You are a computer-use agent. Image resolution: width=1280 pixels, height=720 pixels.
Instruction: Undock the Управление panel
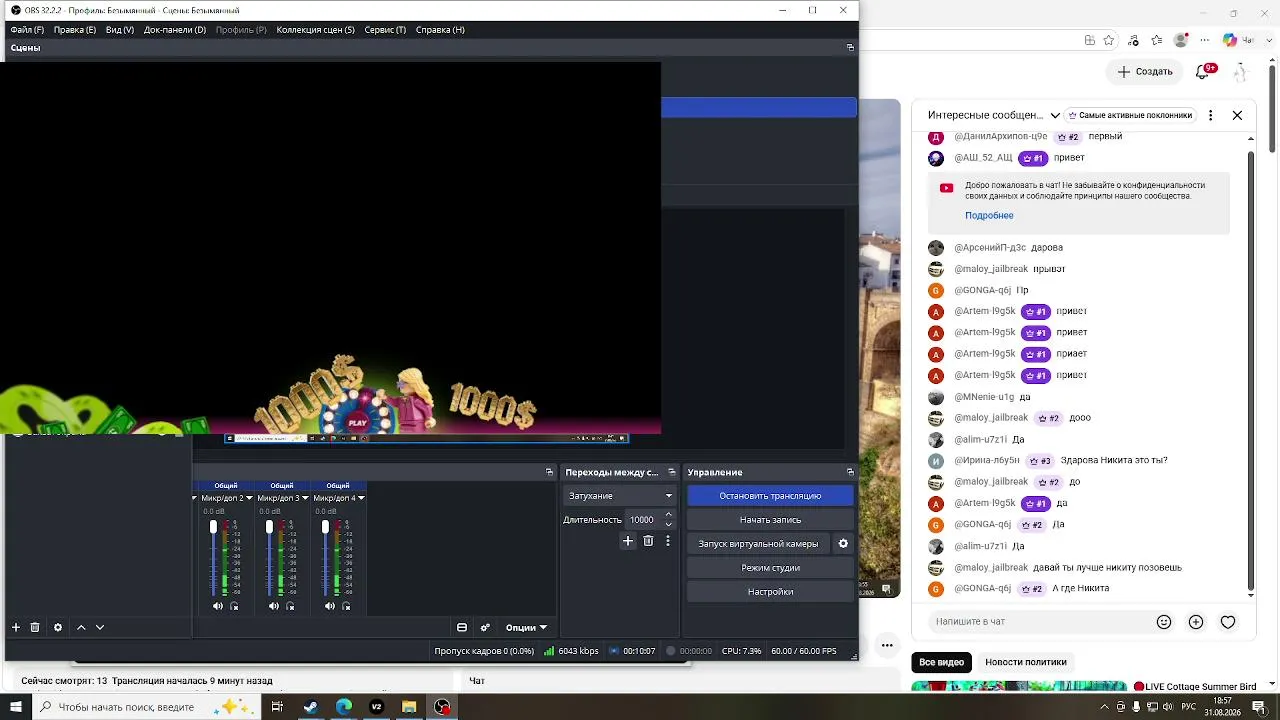tap(850, 472)
